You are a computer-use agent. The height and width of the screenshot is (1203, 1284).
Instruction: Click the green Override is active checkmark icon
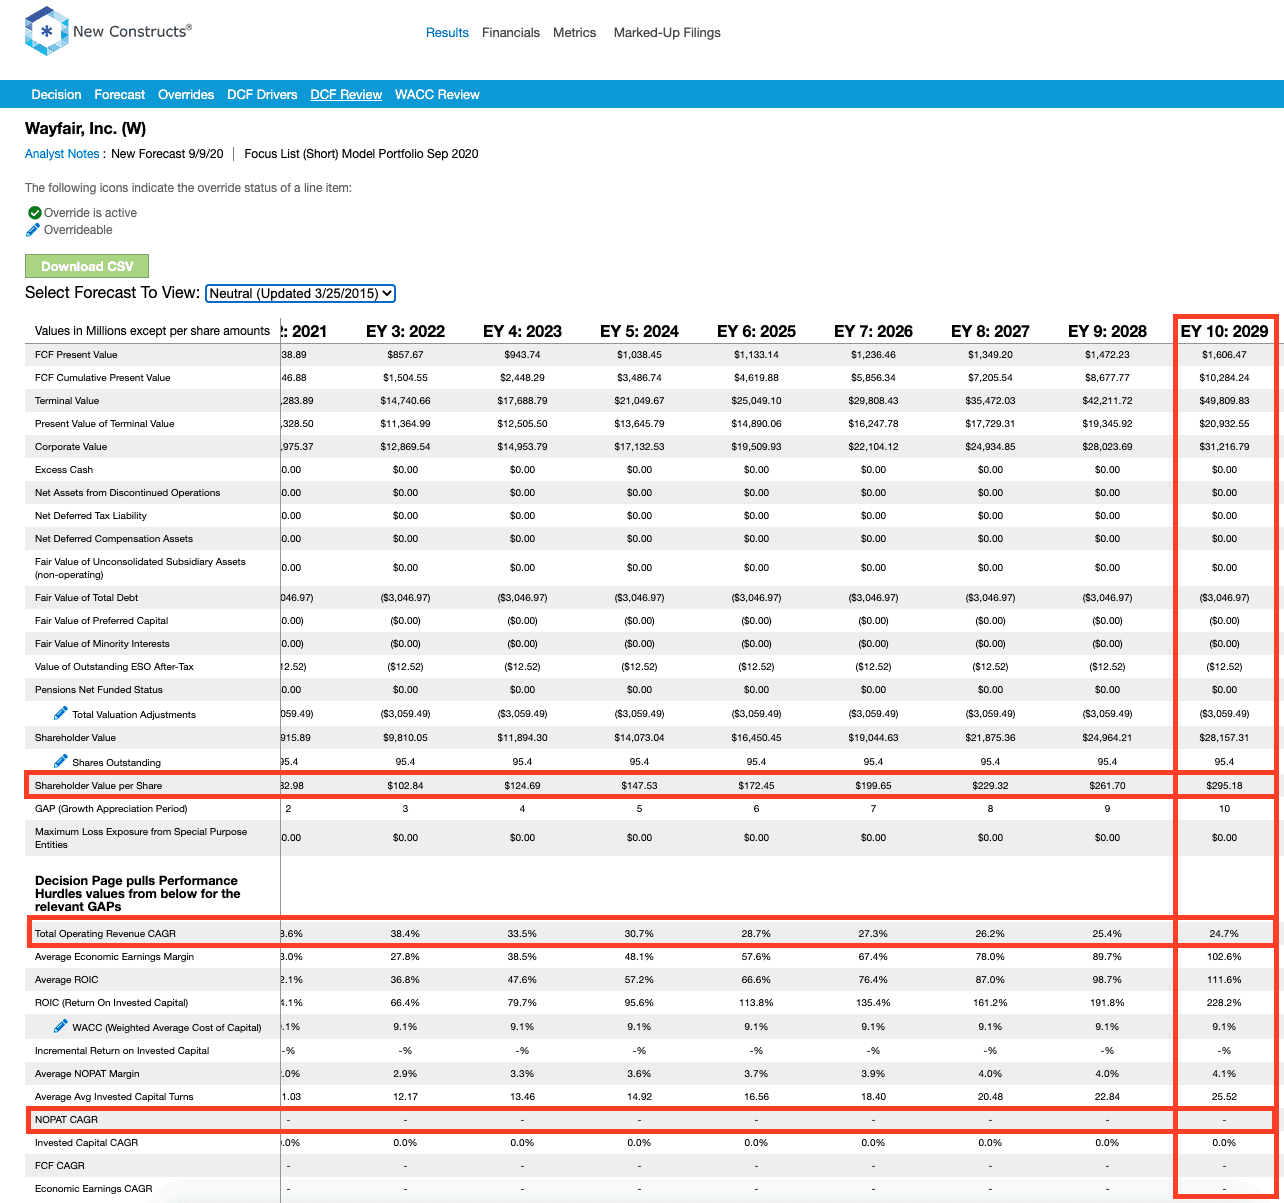[34, 213]
